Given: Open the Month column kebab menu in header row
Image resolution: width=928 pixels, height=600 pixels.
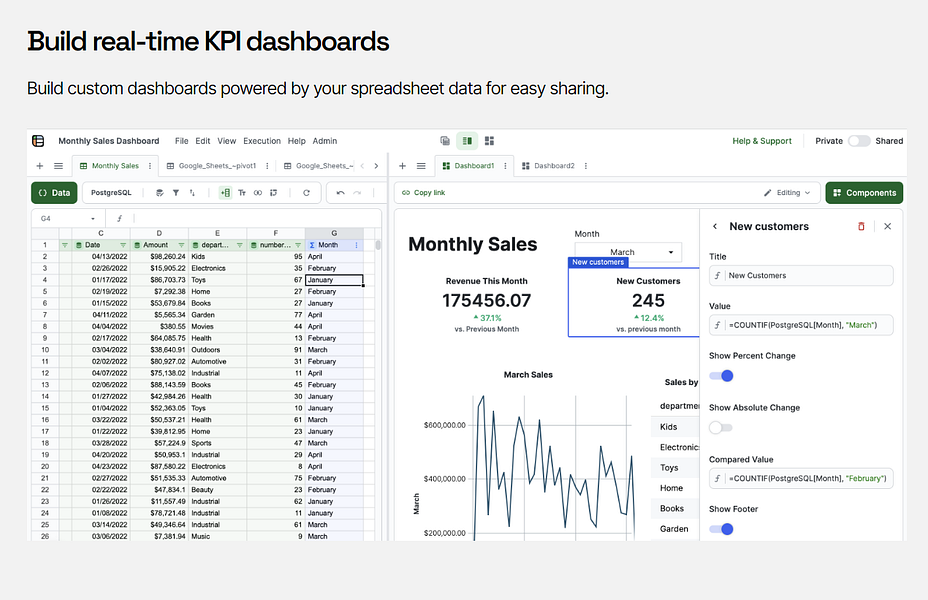Looking at the screenshot, I should (x=356, y=245).
